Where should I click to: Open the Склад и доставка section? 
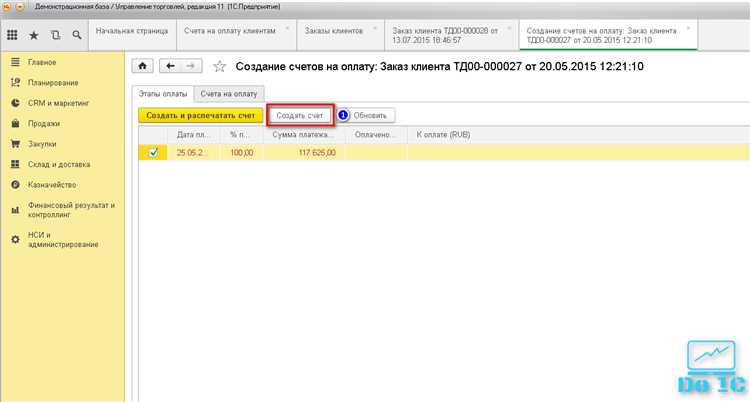pyautogui.click(x=59, y=164)
